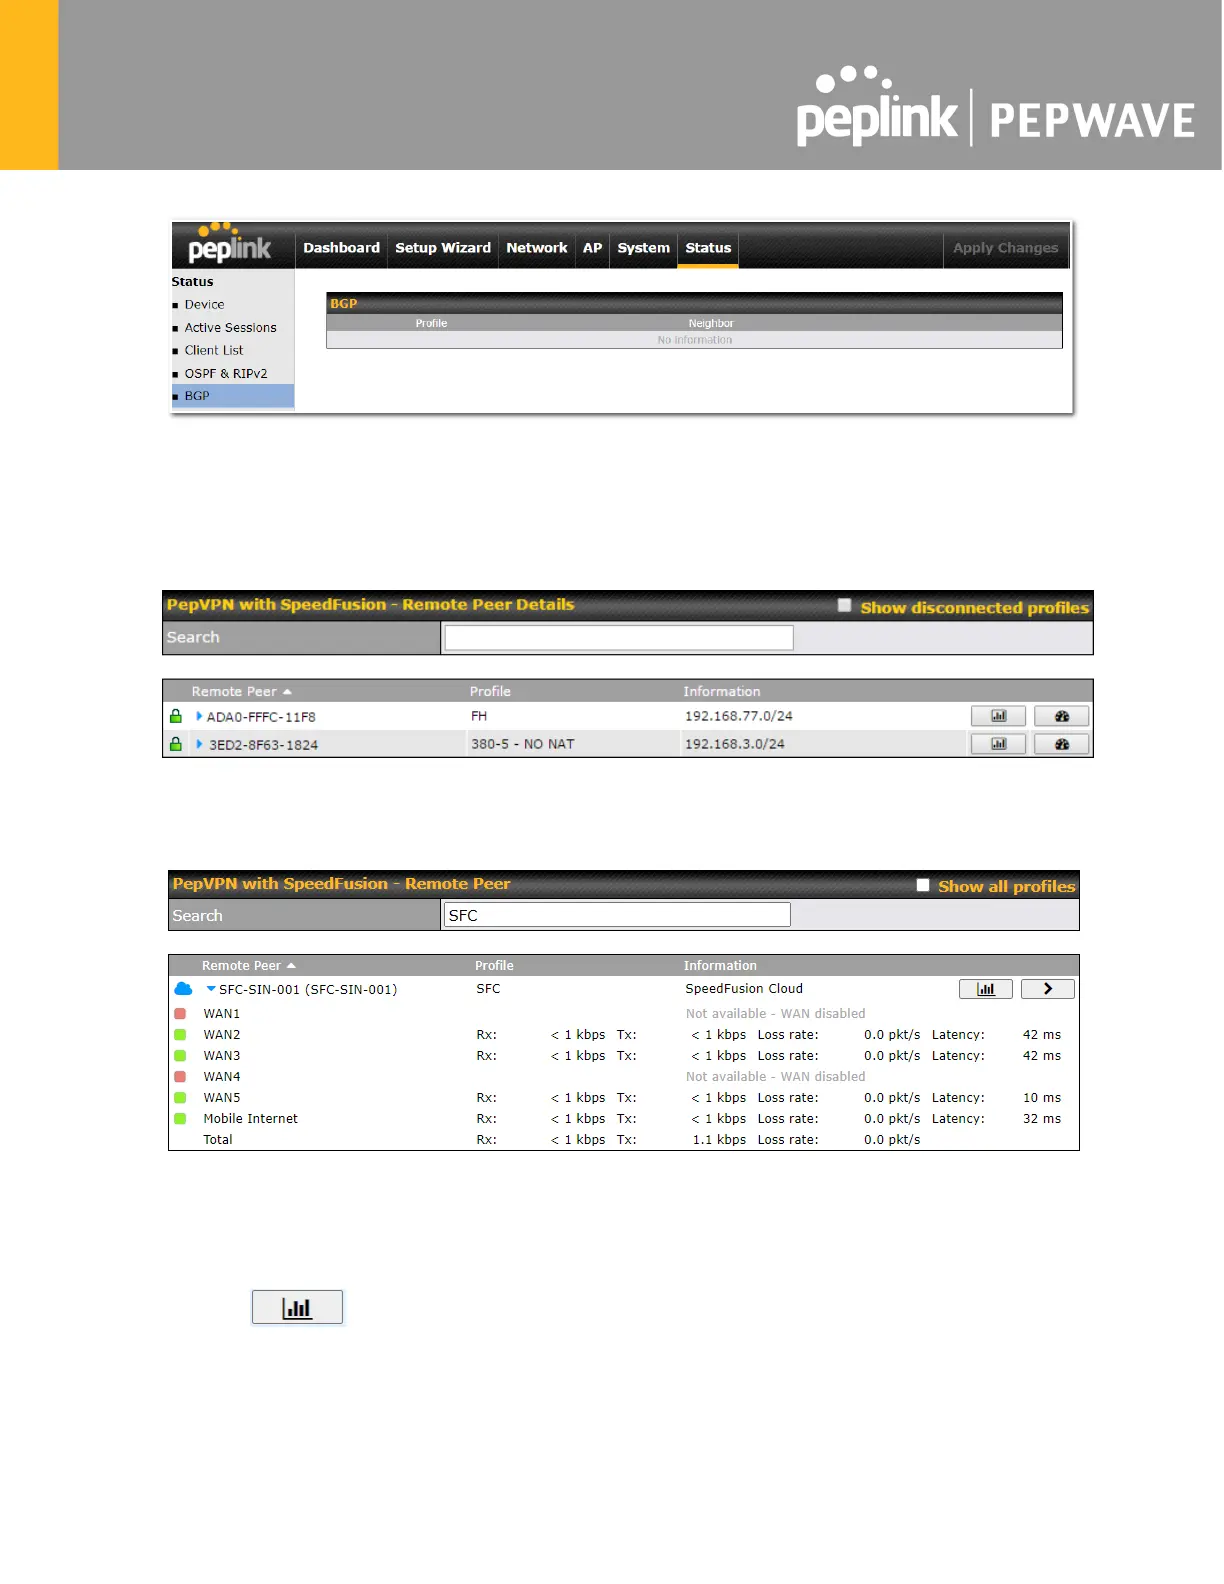Click right arrow button in SFC-SIN-001 row
1224x1584 pixels.
click(x=1048, y=989)
